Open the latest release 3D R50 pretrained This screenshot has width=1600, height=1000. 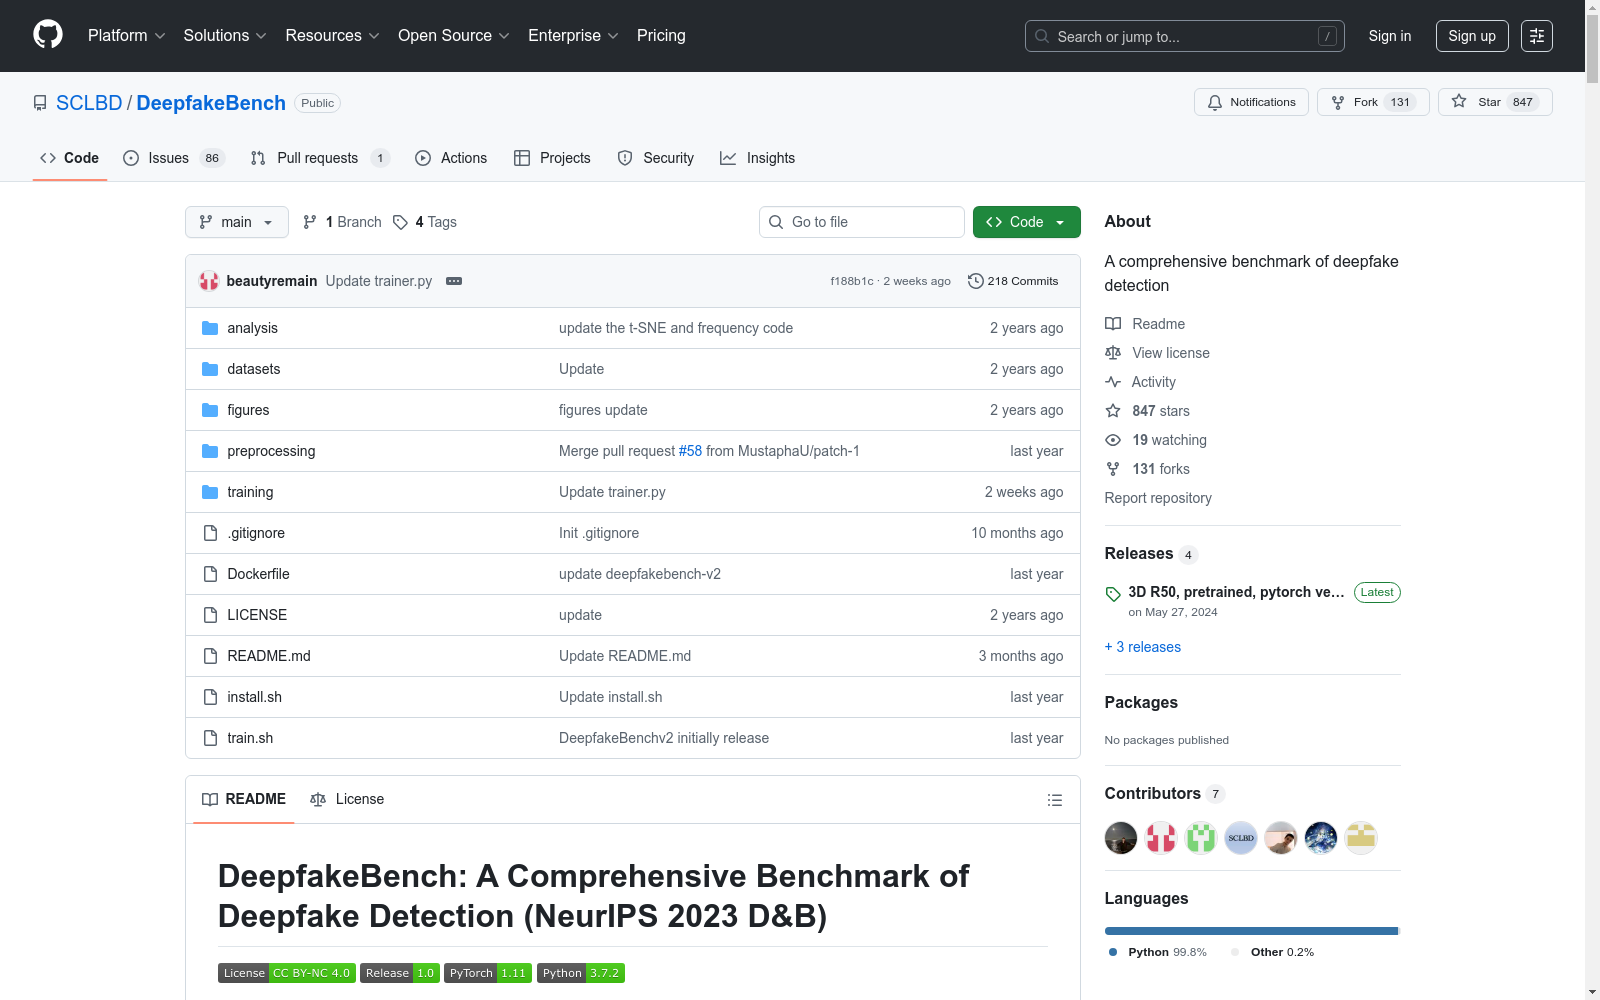(1236, 592)
